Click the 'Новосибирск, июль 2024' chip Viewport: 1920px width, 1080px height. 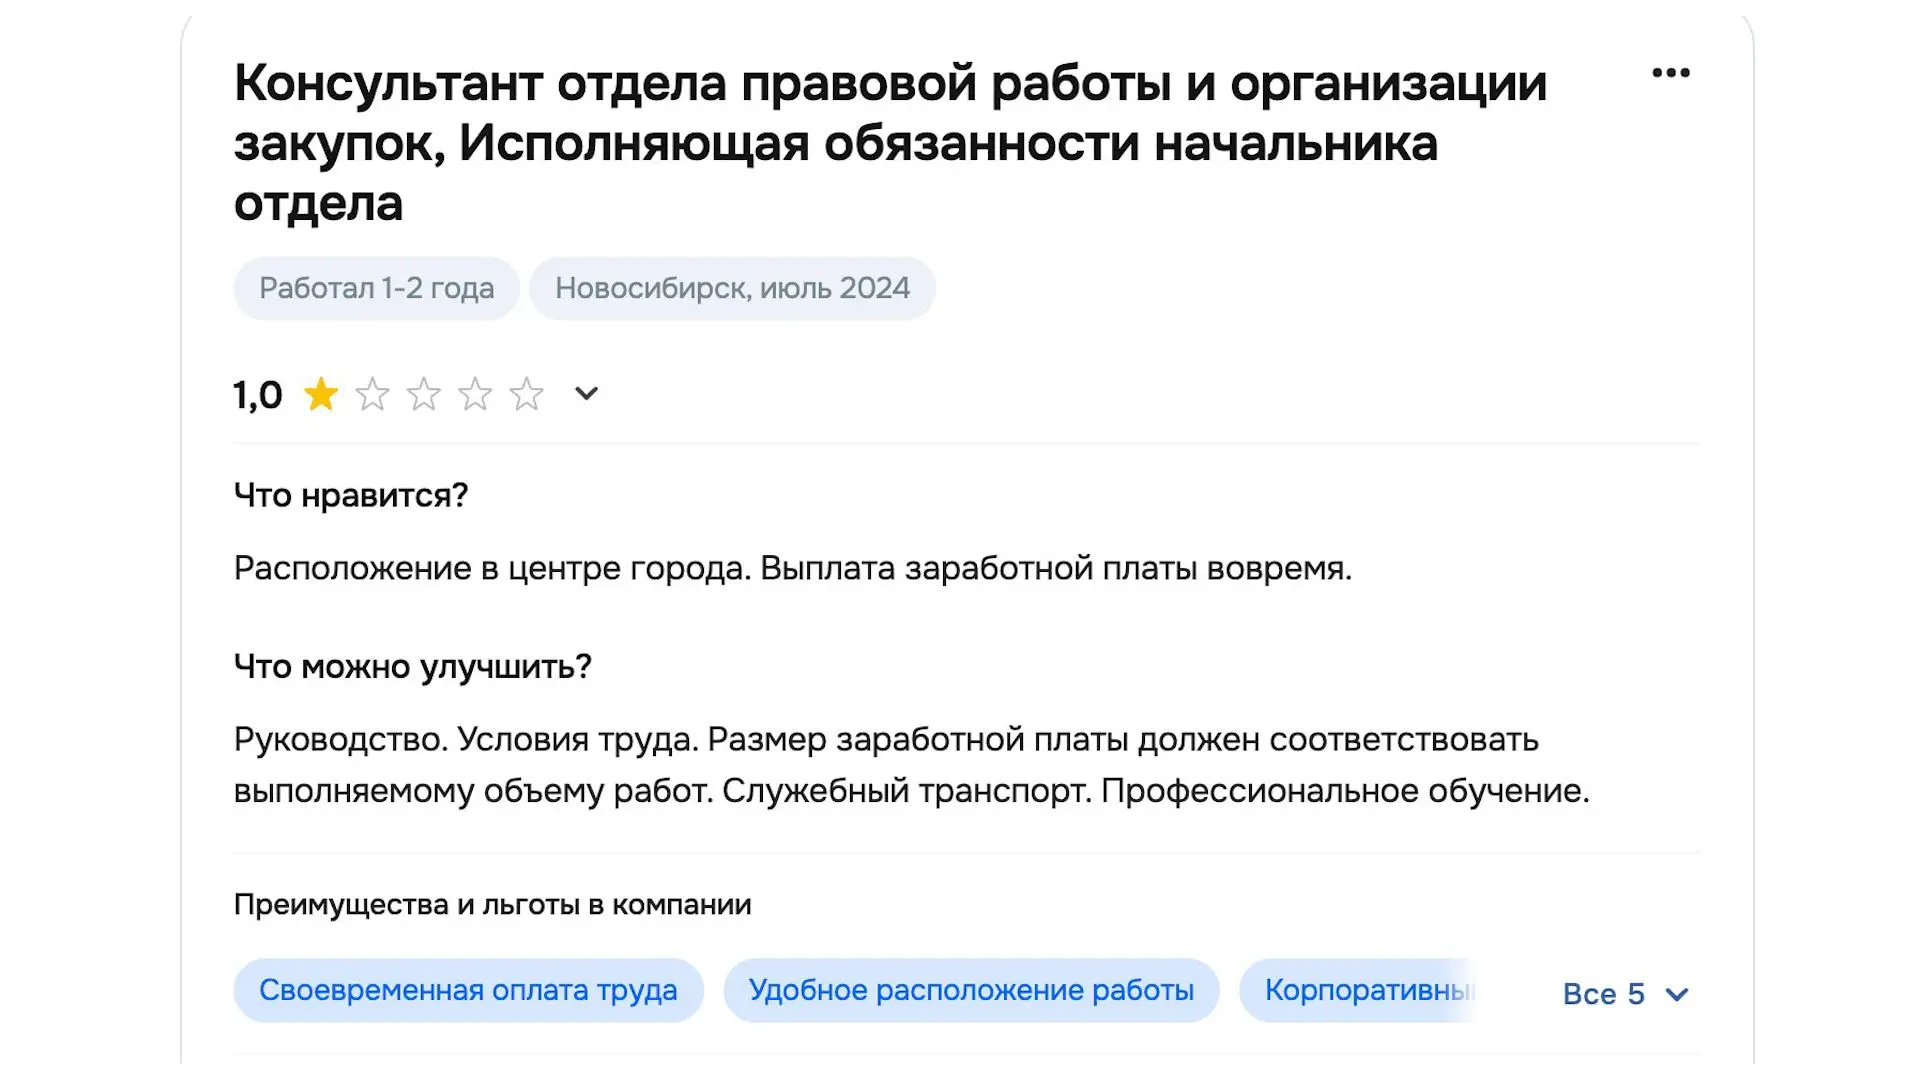click(x=733, y=288)
